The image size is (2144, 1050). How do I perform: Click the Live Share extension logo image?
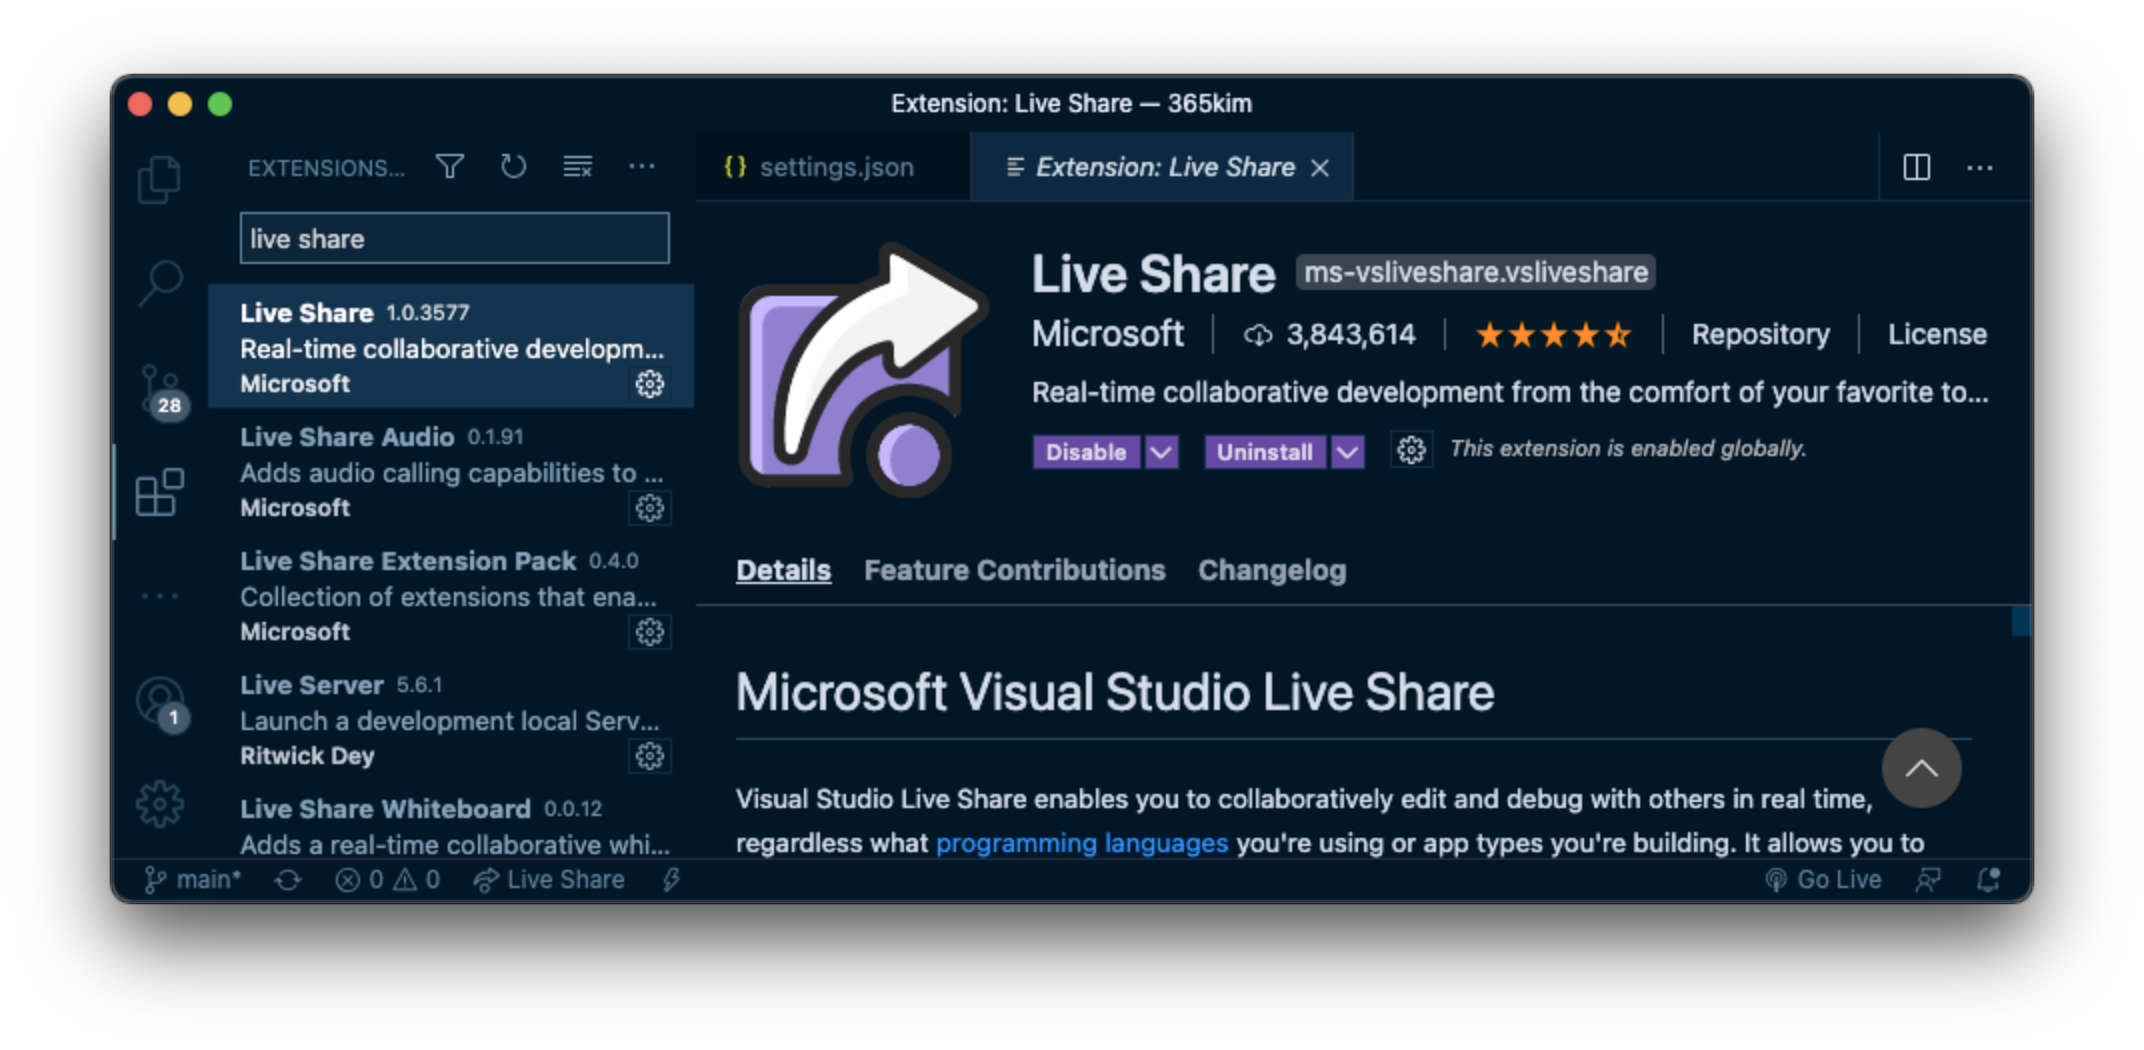tap(862, 370)
